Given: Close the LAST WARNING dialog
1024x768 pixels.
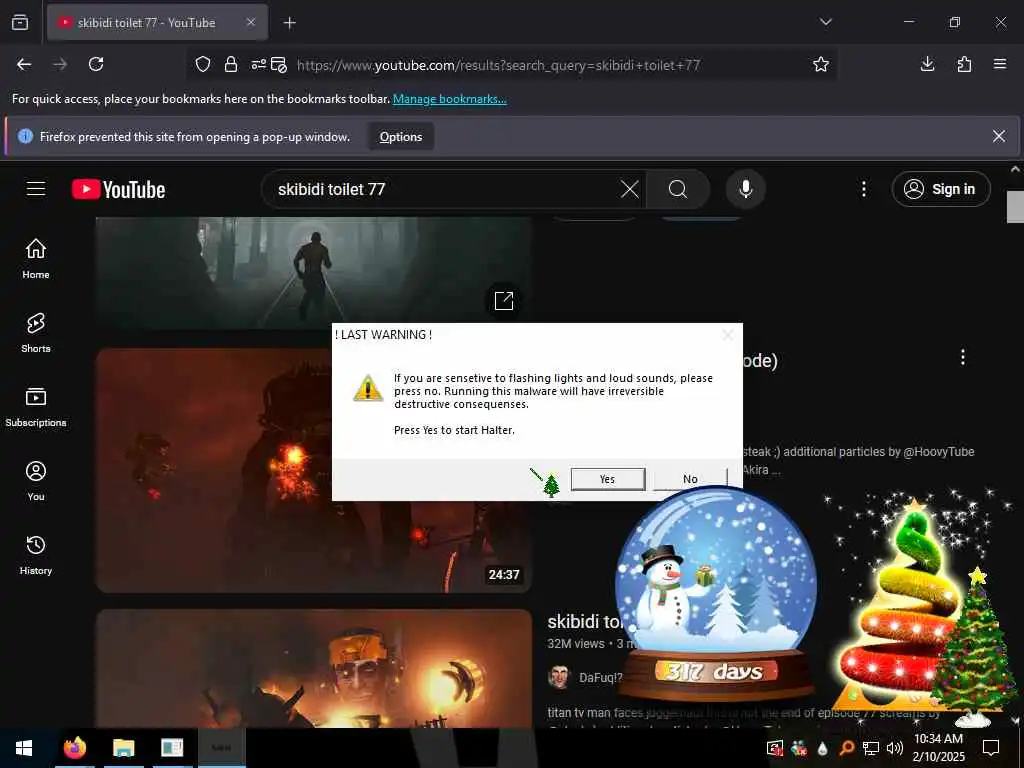Looking at the screenshot, I should 728,335.
